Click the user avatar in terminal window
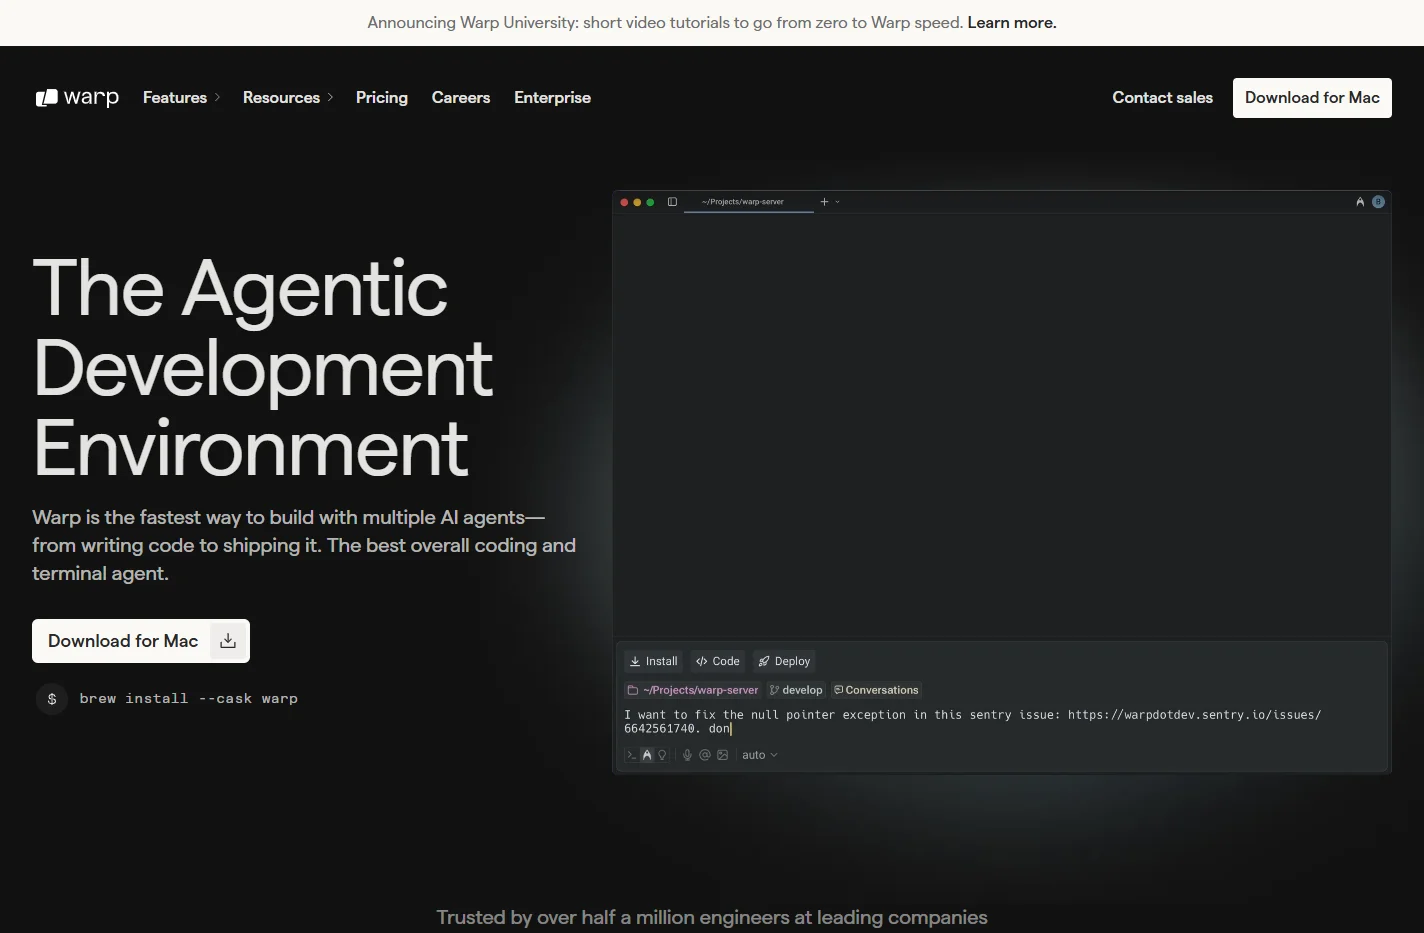Viewport: 1424px width, 933px height. (x=1378, y=202)
